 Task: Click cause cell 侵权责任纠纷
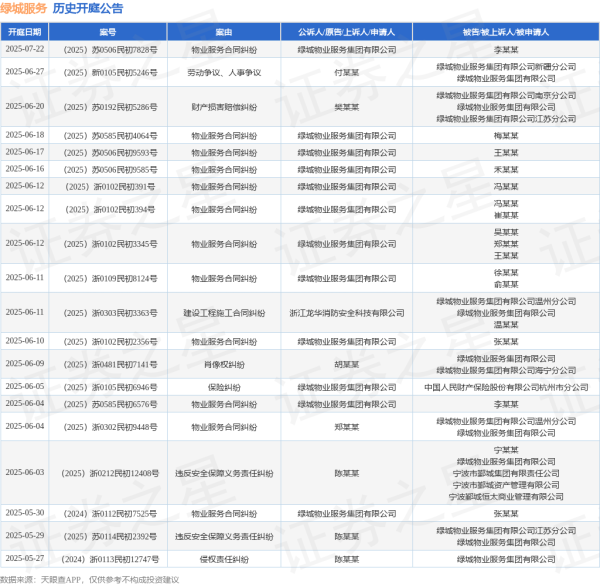pos(224,559)
